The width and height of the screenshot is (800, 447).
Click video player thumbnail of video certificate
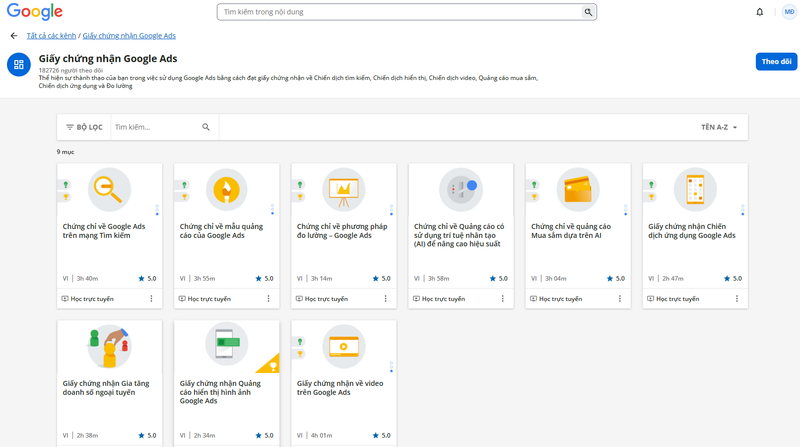pos(344,346)
